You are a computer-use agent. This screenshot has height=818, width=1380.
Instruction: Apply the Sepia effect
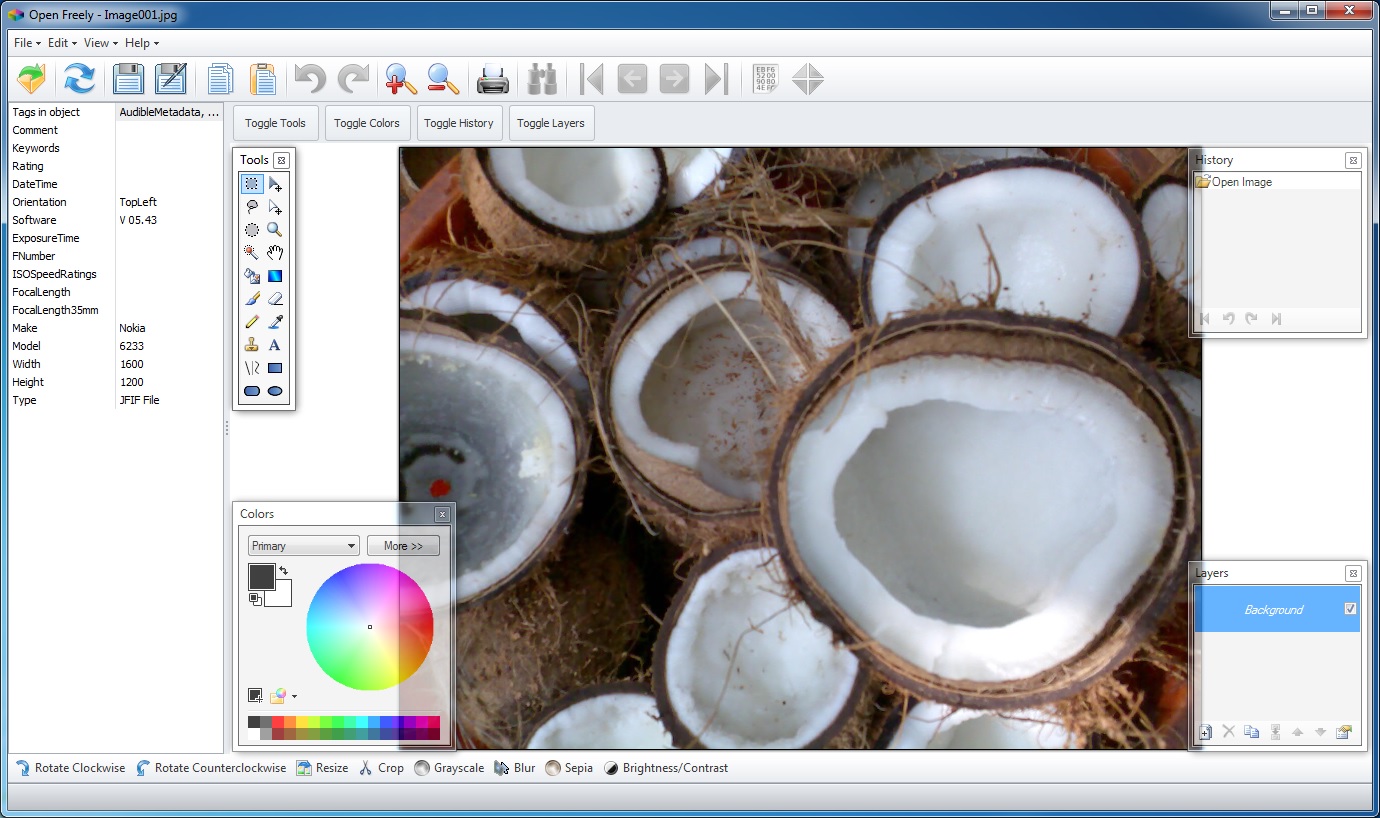[x=569, y=768]
